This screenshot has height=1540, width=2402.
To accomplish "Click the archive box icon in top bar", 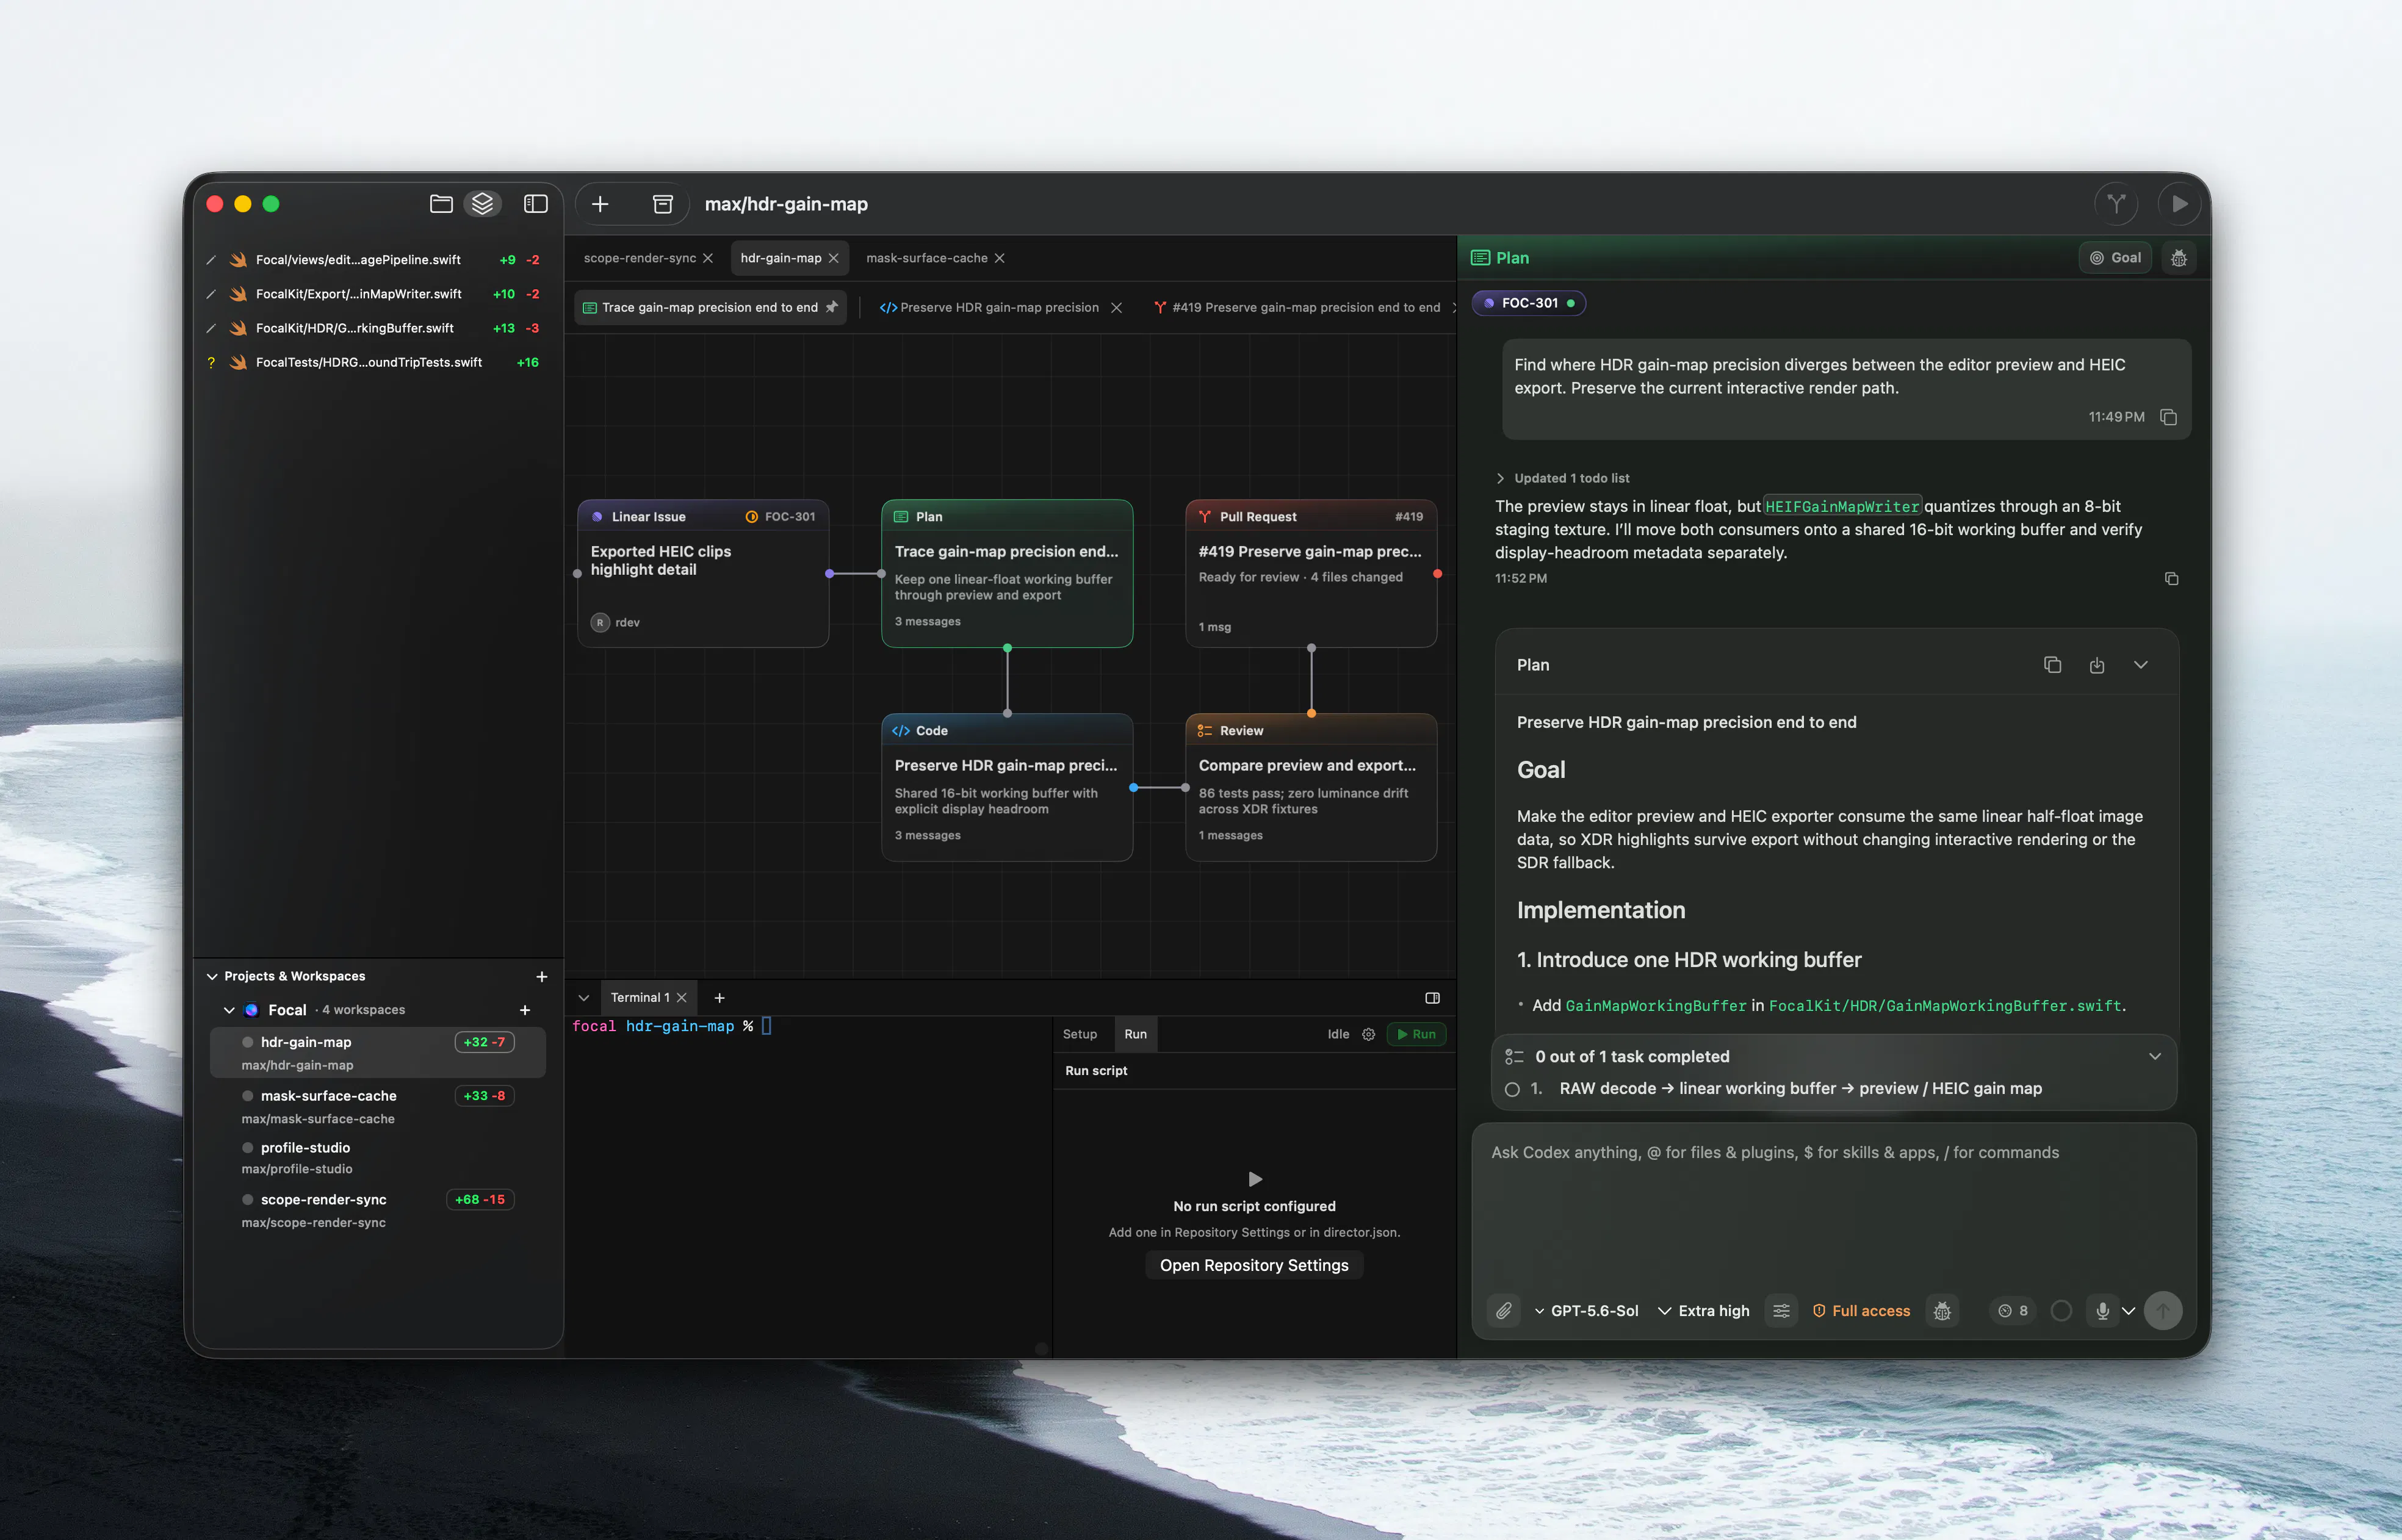I will (x=662, y=204).
